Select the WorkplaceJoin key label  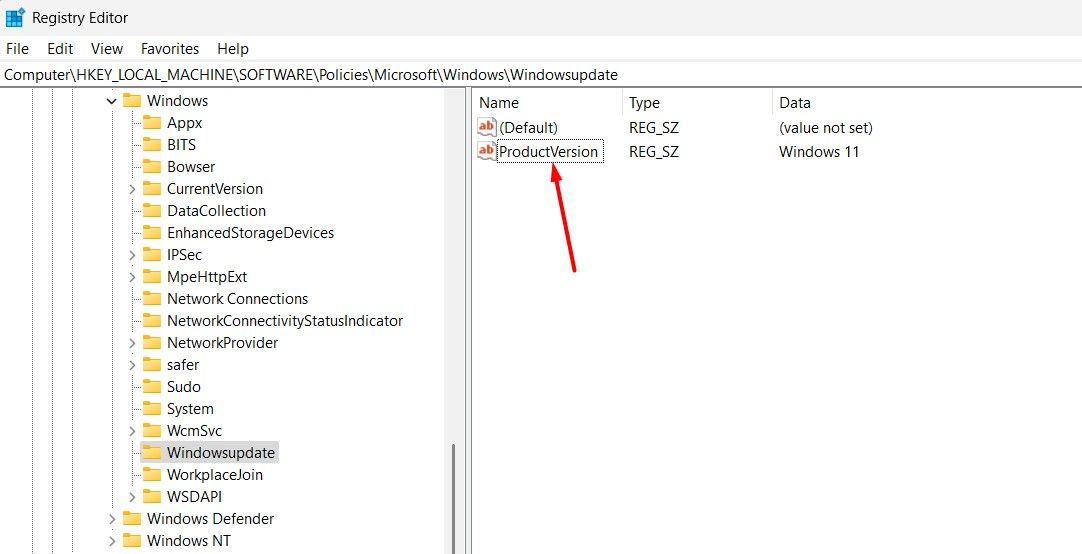coord(215,475)
